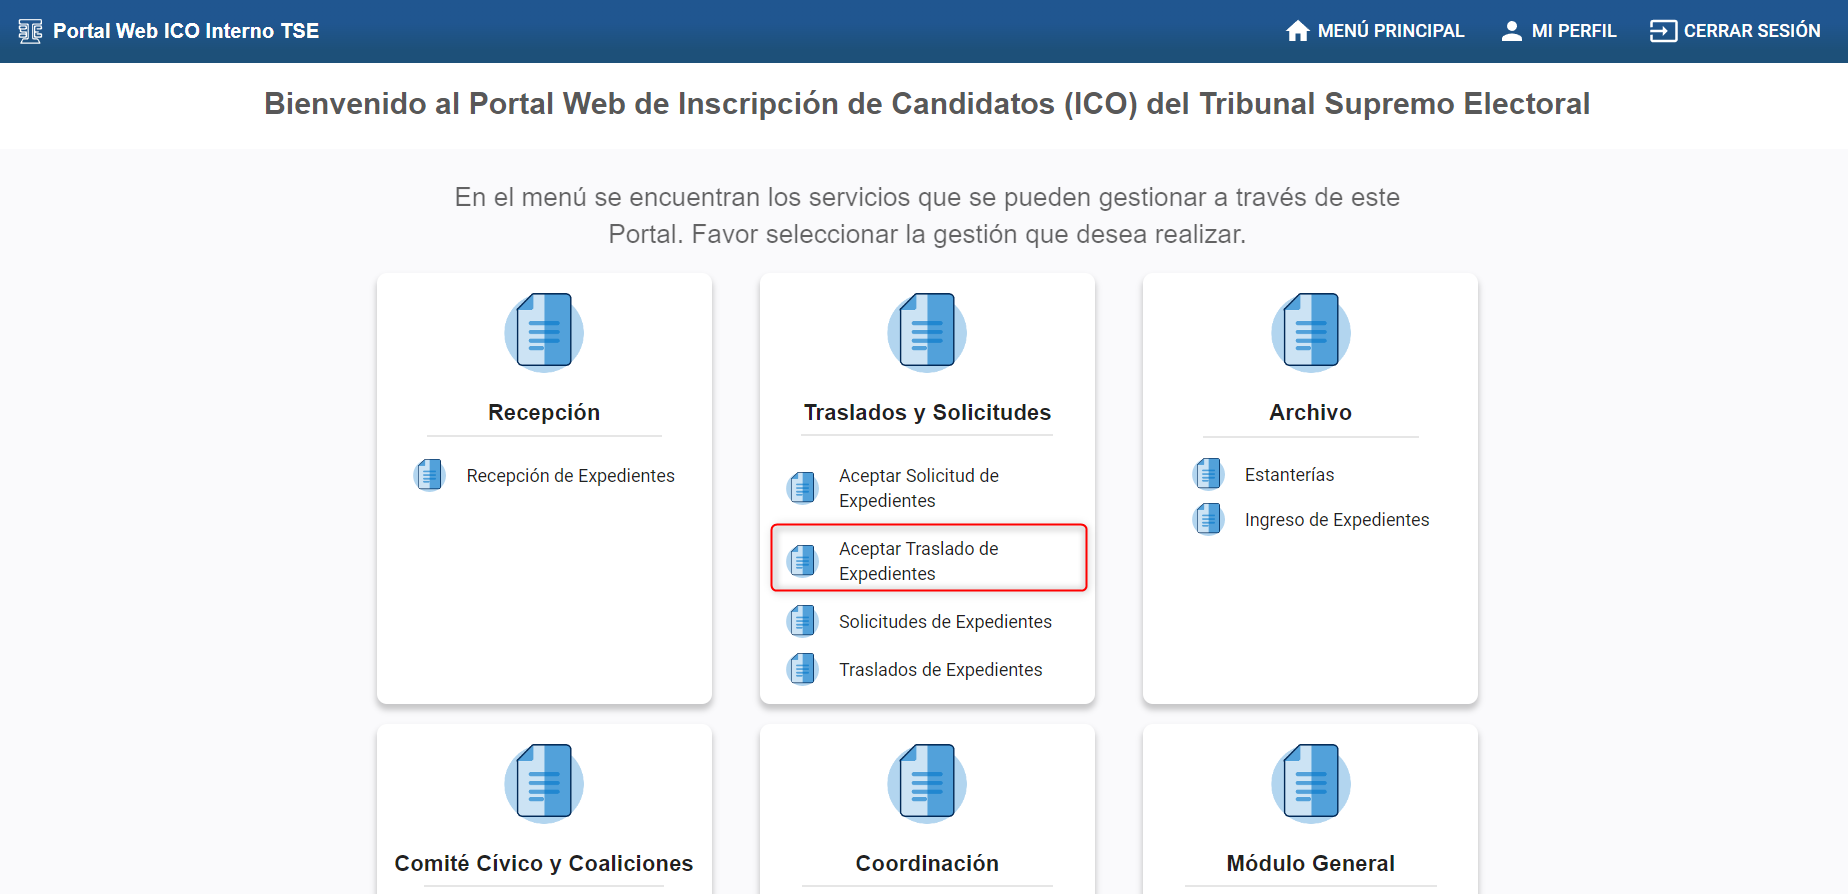The height and width of the screenshot is (894, 1848).
Task: Open Mi Perfil
Action: point(1573,31)
